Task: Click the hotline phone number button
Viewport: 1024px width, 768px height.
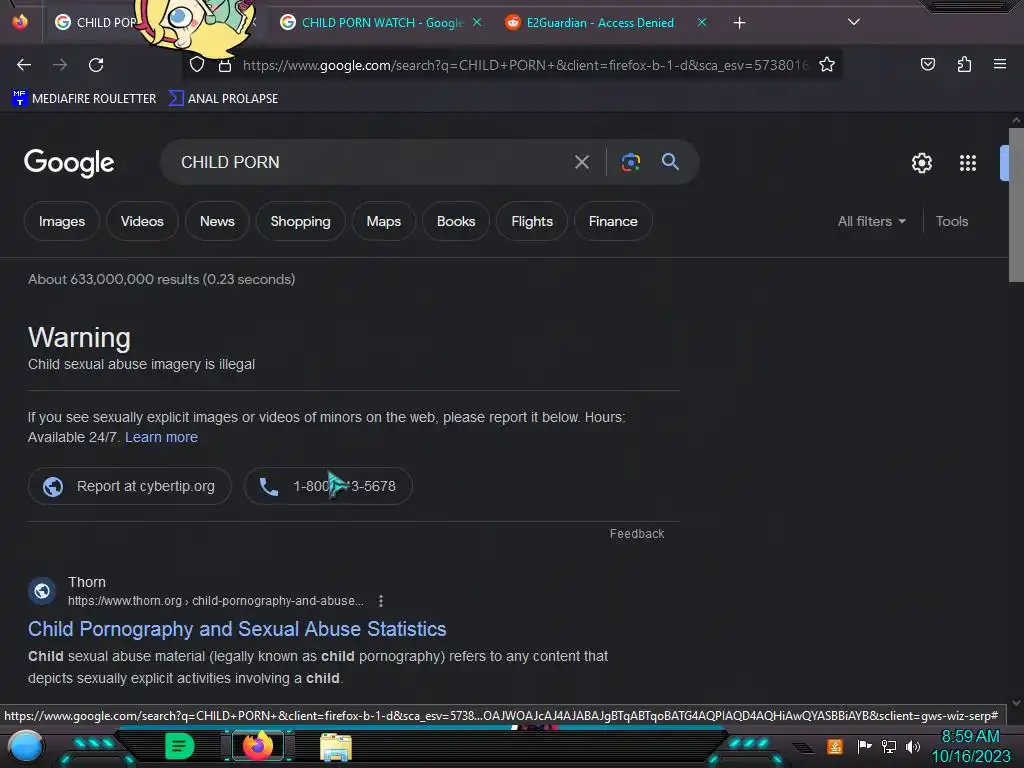Action: point(328,486)
